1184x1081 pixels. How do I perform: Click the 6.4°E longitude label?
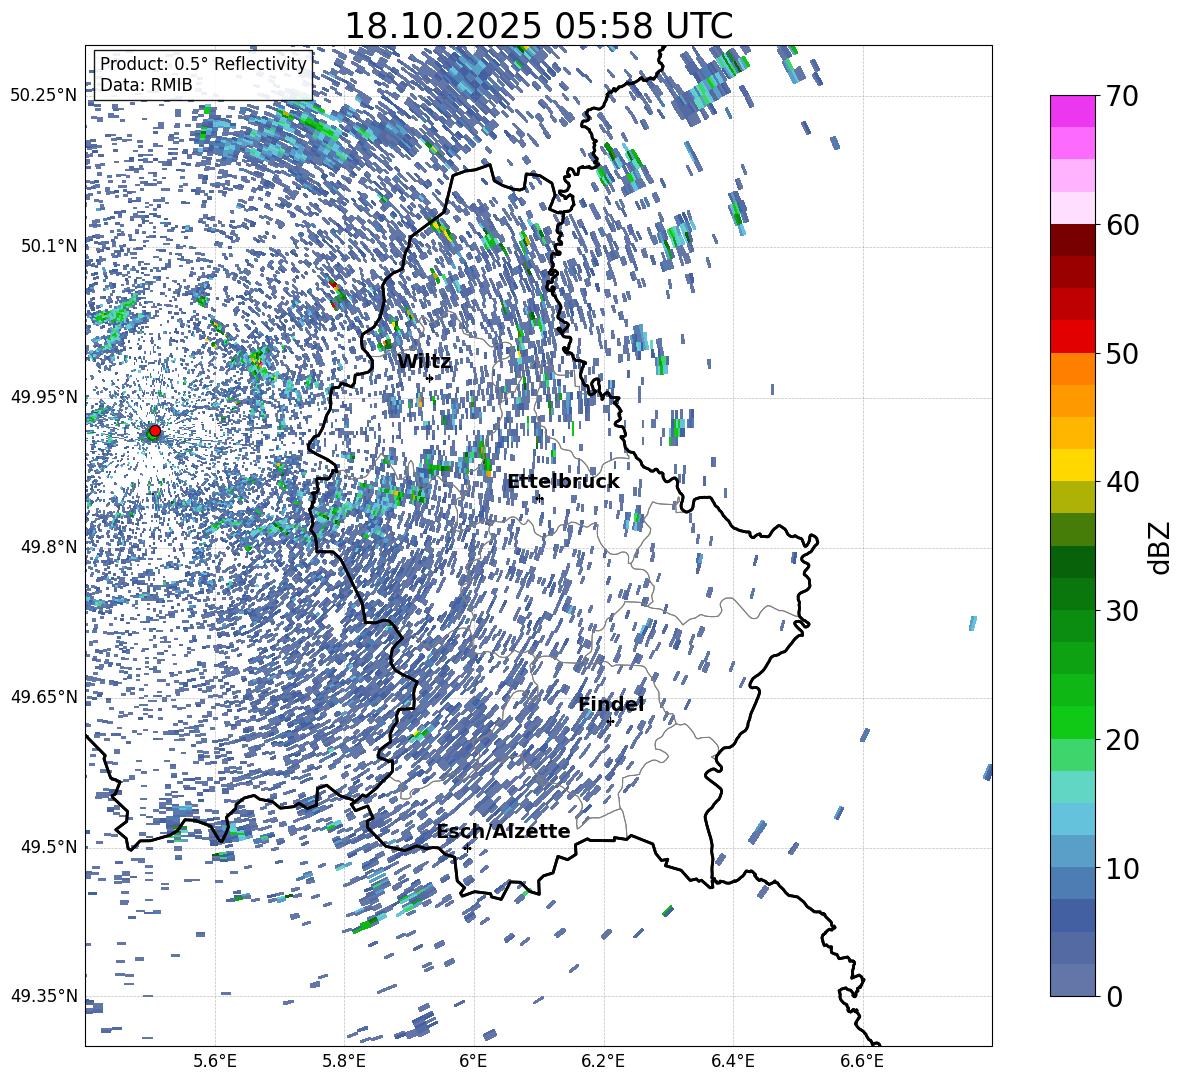coord(732,1061)
